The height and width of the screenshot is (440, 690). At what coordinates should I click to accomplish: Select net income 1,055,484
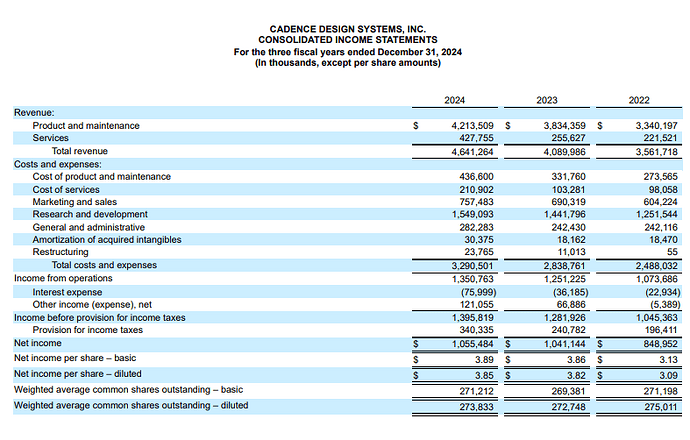(x=473, y=344)
